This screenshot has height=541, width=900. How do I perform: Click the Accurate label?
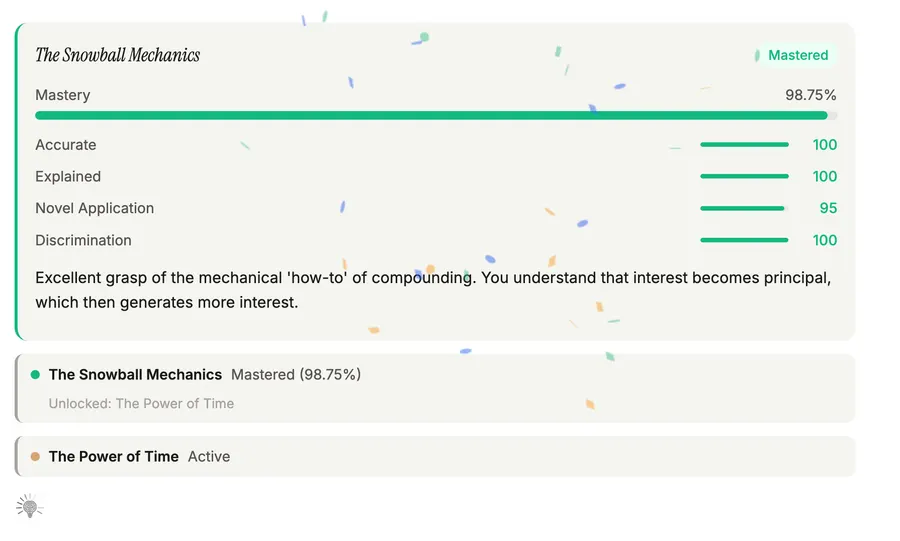65,145
